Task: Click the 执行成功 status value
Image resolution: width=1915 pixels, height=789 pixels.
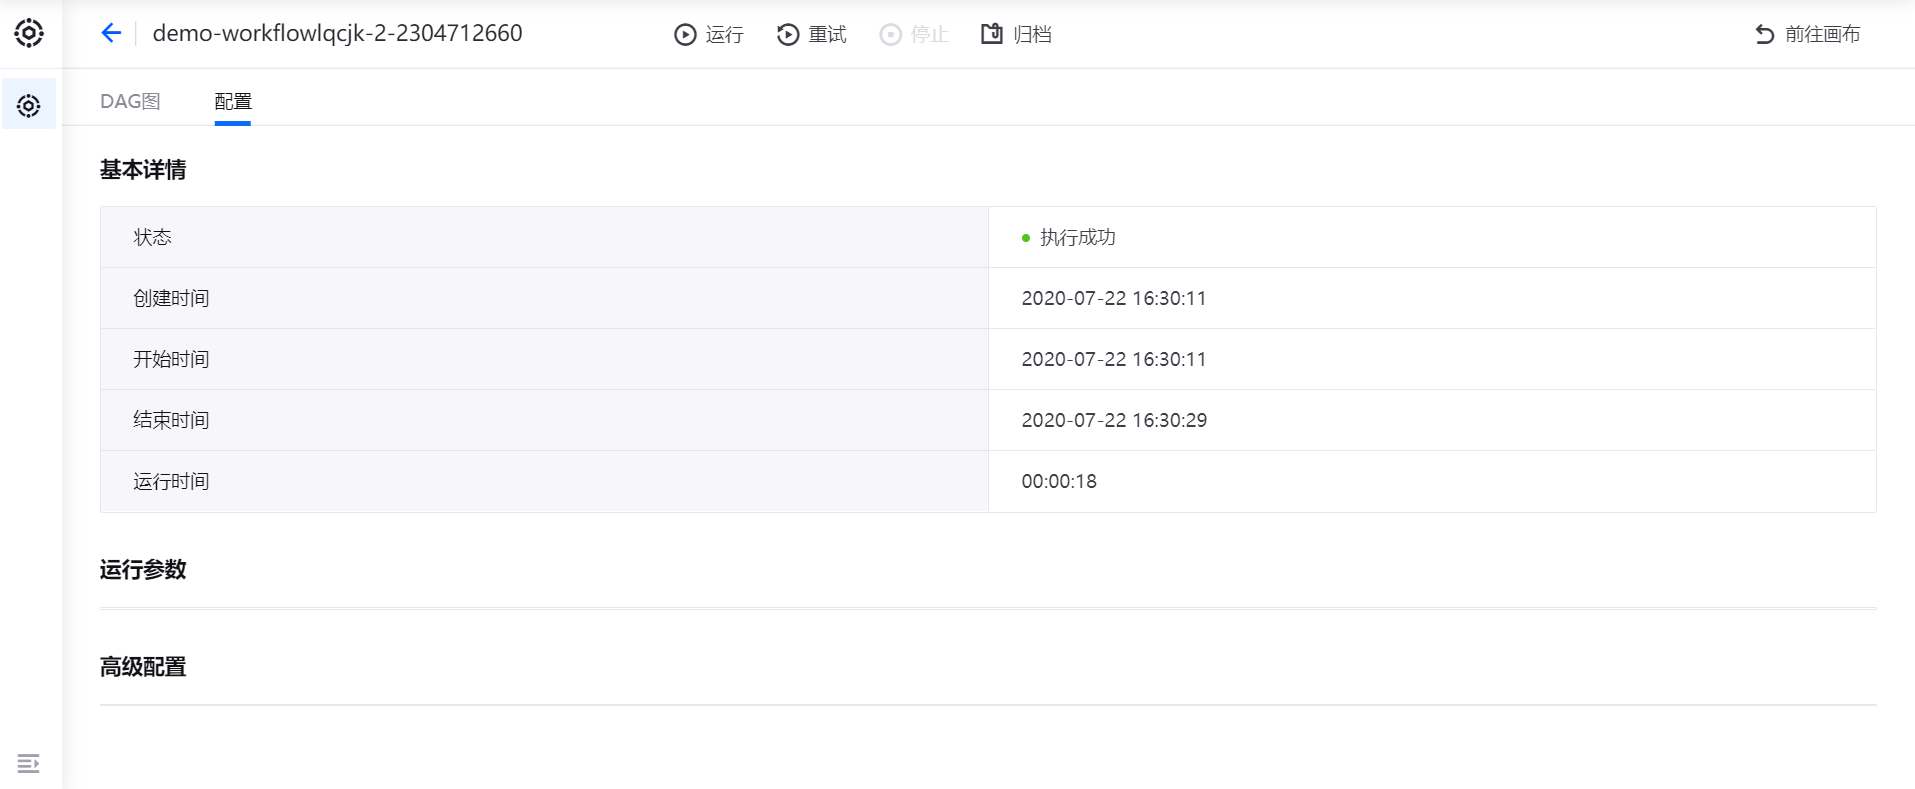Action: 1077,237
